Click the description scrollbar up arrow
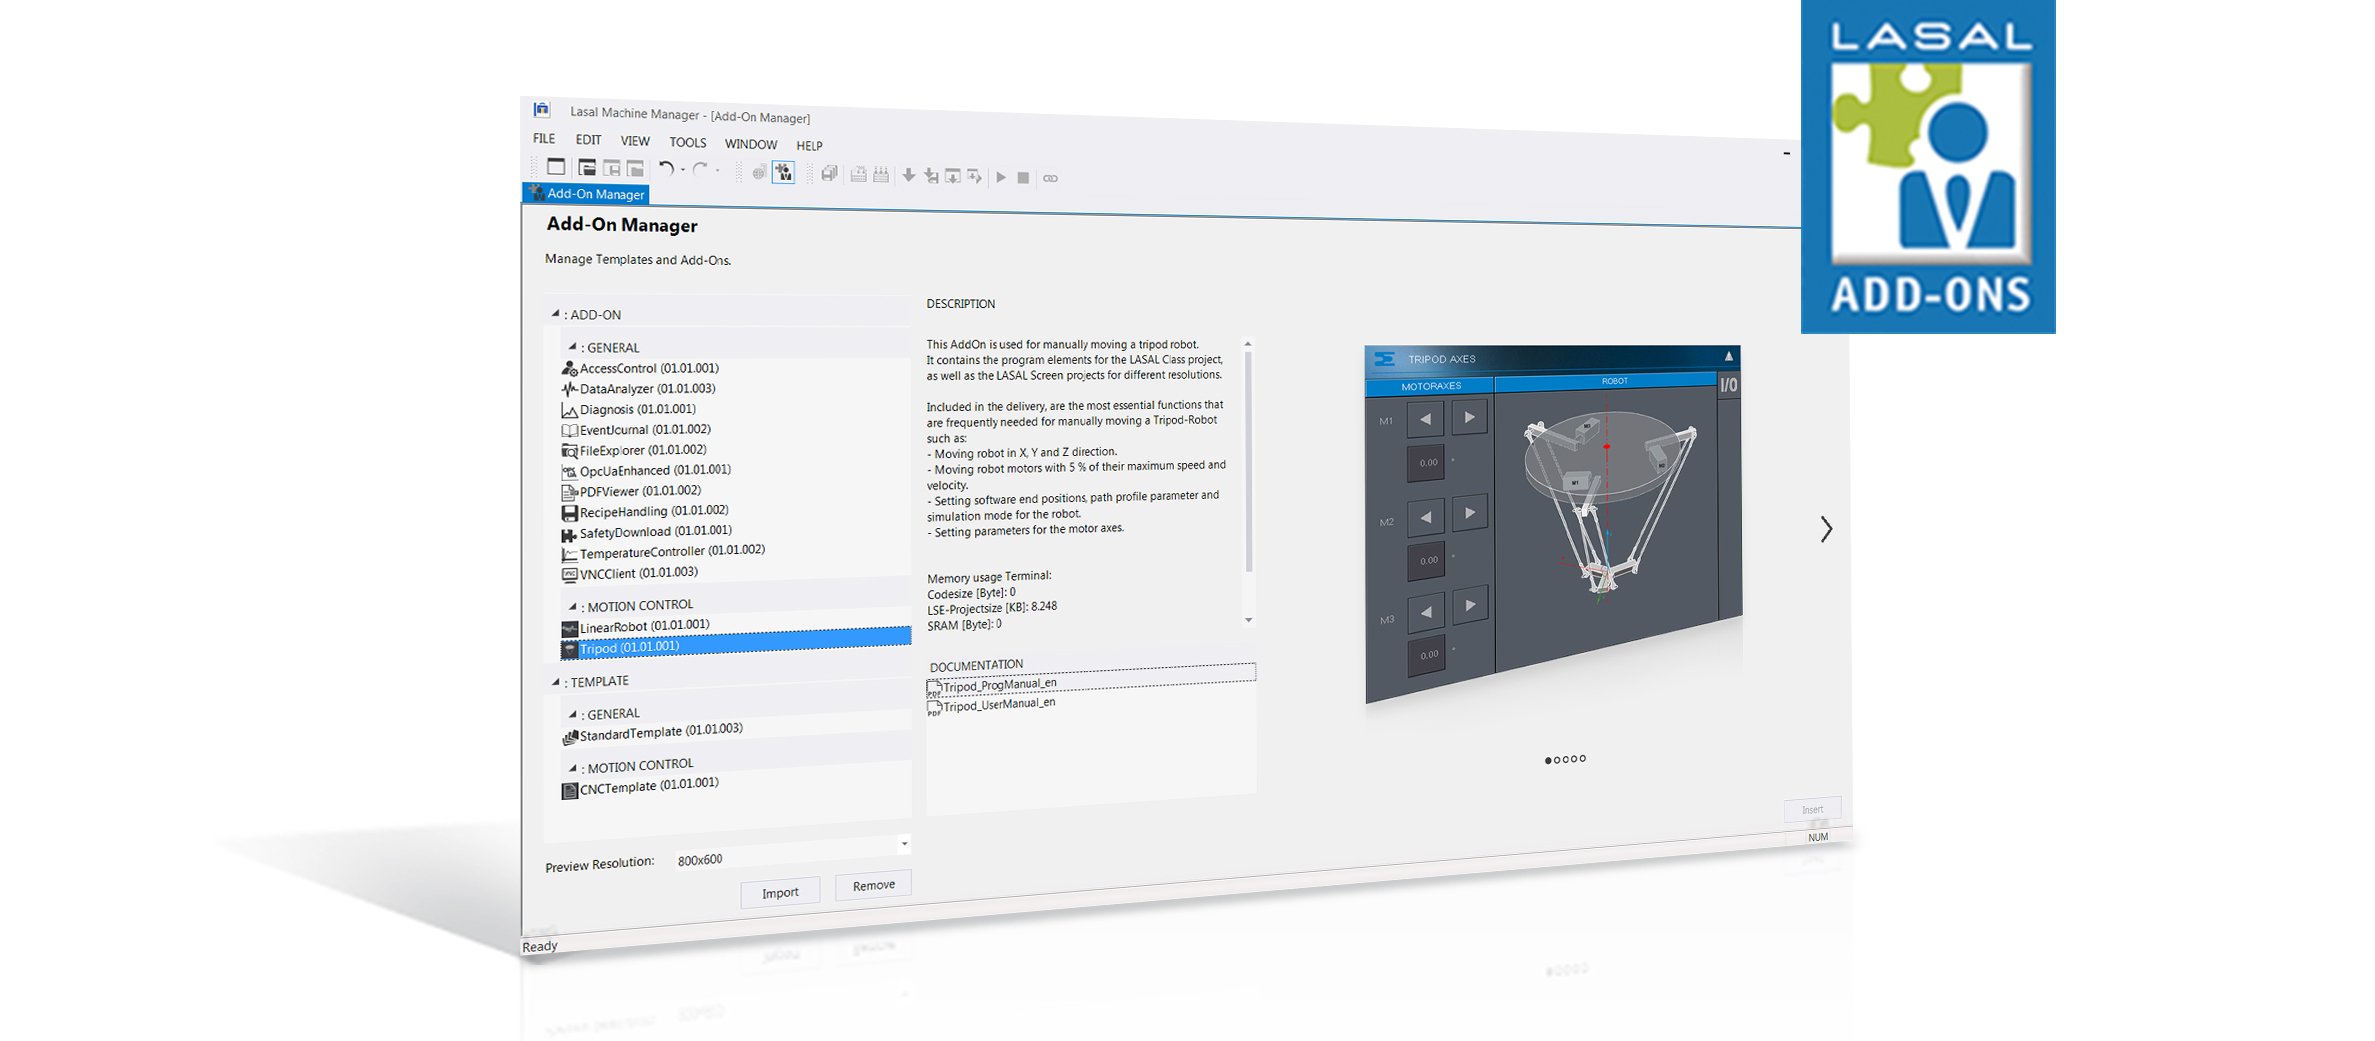 coord(1248,343)
